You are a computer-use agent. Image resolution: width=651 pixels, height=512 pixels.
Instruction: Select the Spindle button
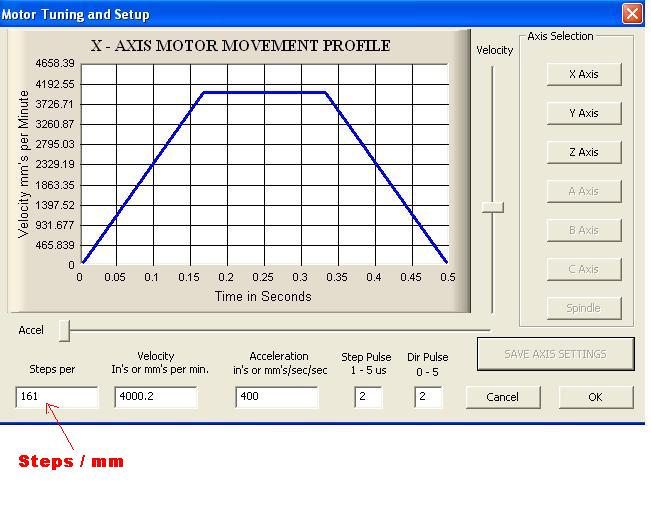[x=584, y=308]
